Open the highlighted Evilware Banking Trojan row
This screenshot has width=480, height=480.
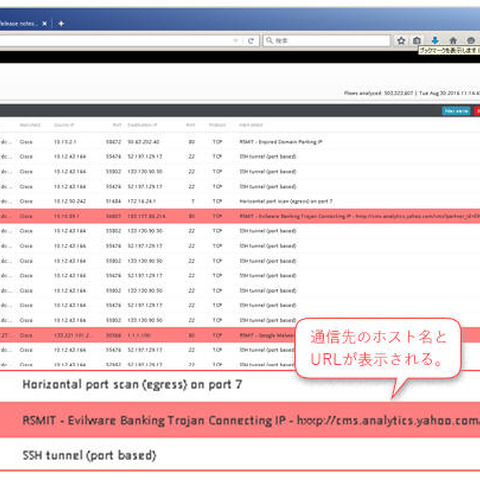240,216
